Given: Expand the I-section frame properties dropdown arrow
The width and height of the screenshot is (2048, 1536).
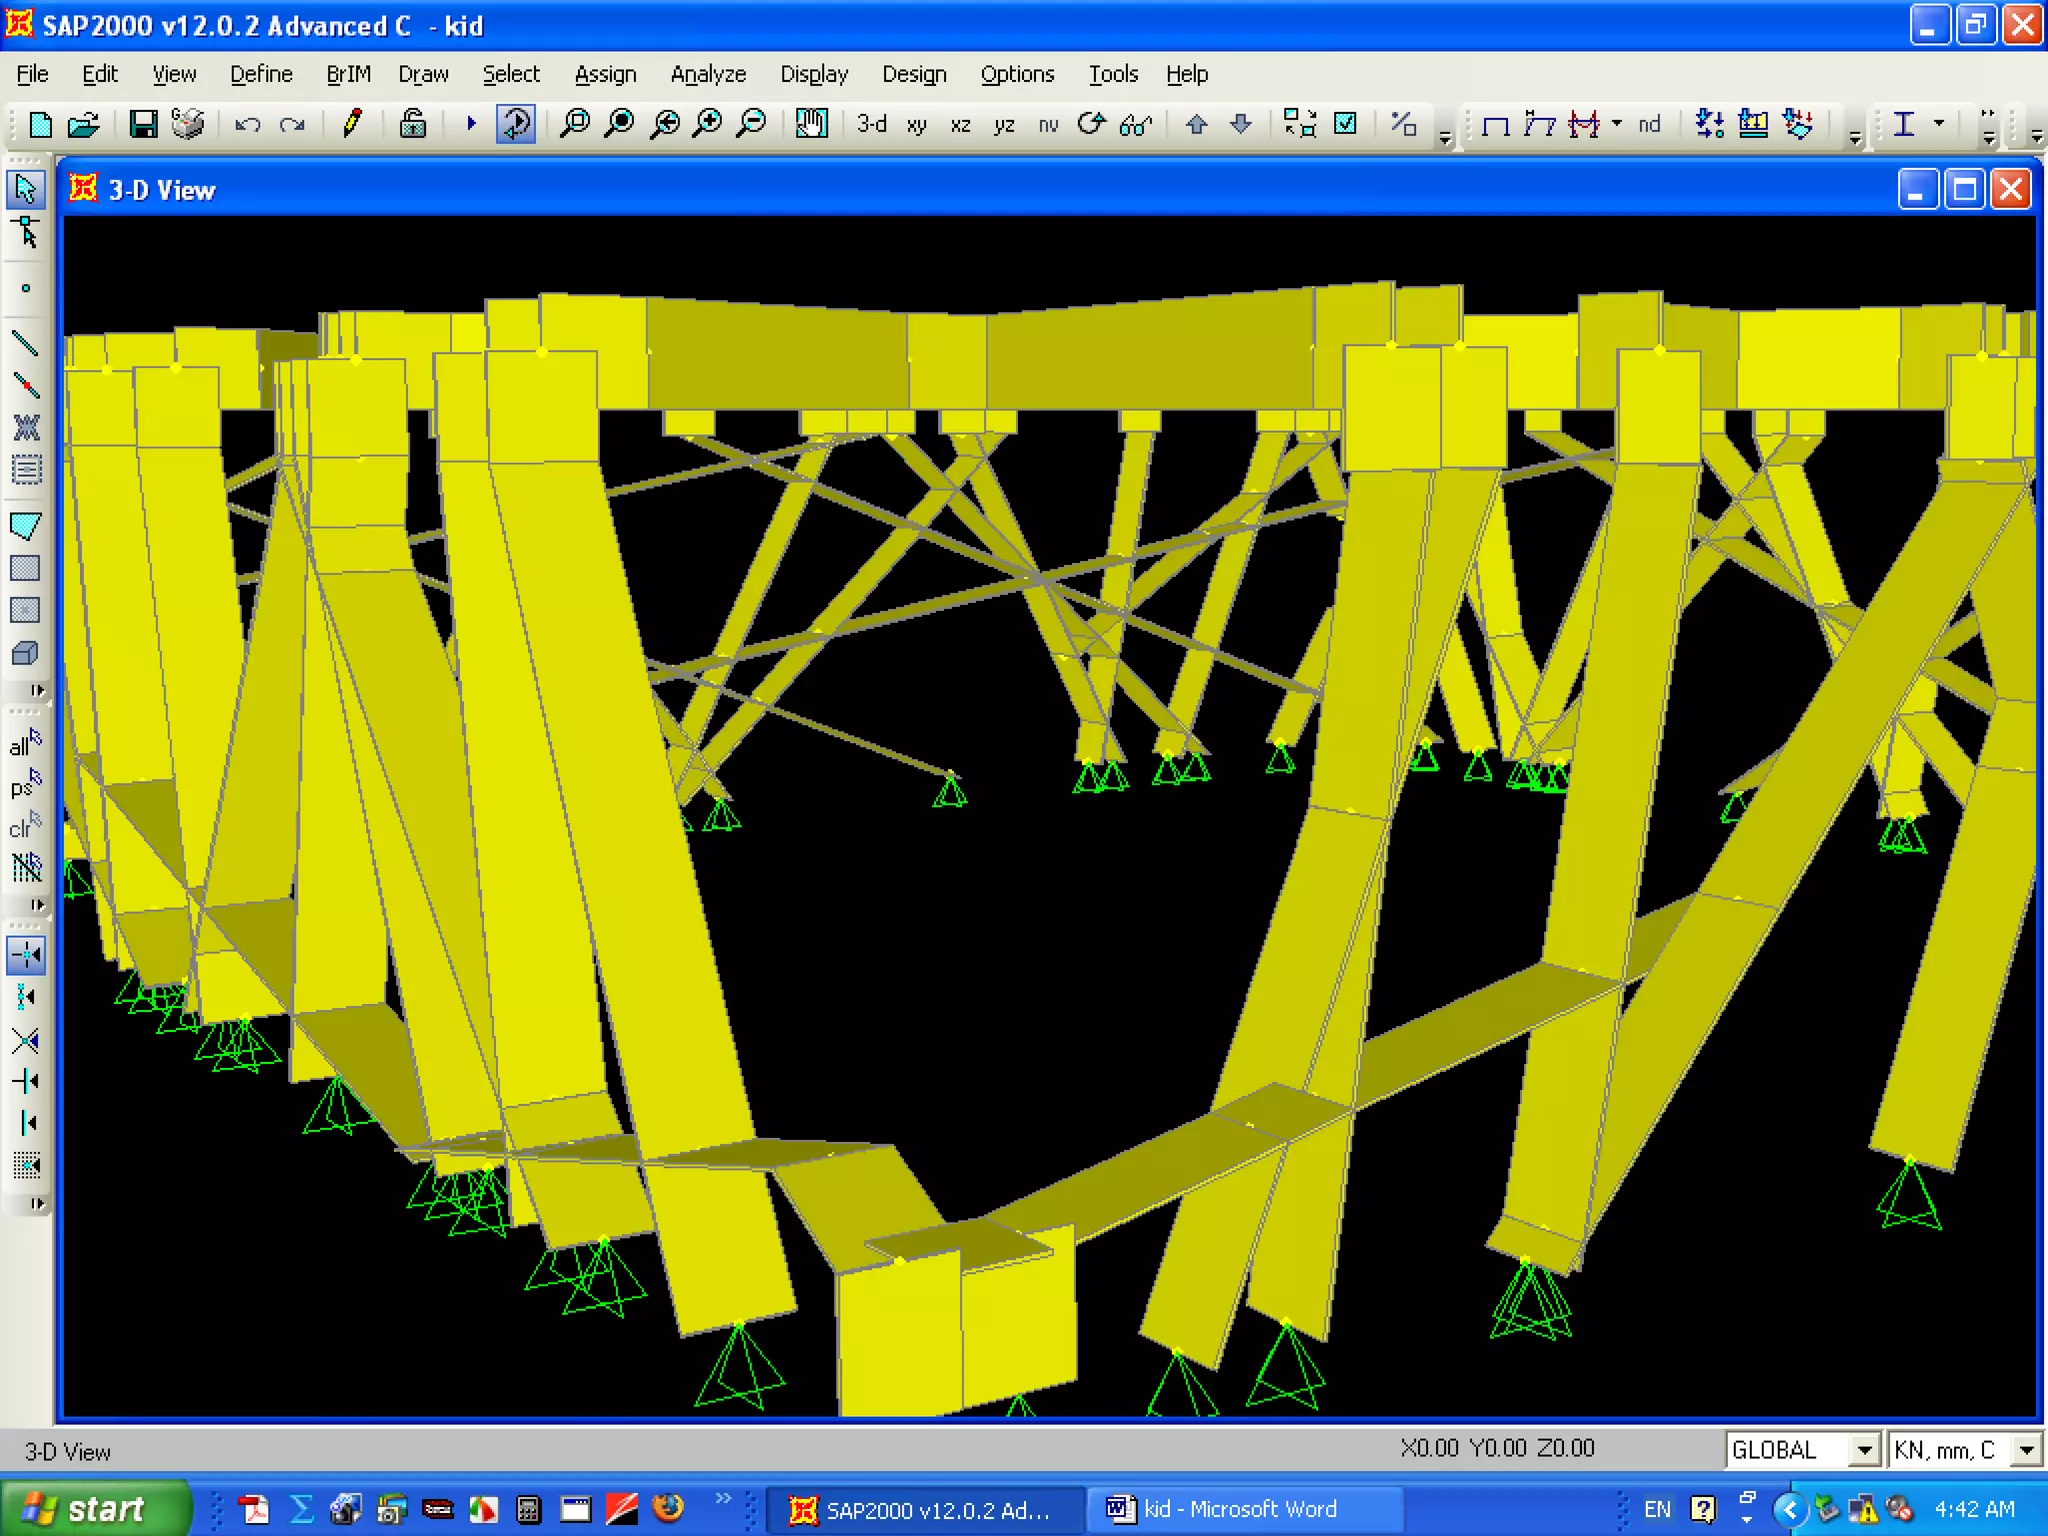Looking at the screenshot, I should (1939, 124).
